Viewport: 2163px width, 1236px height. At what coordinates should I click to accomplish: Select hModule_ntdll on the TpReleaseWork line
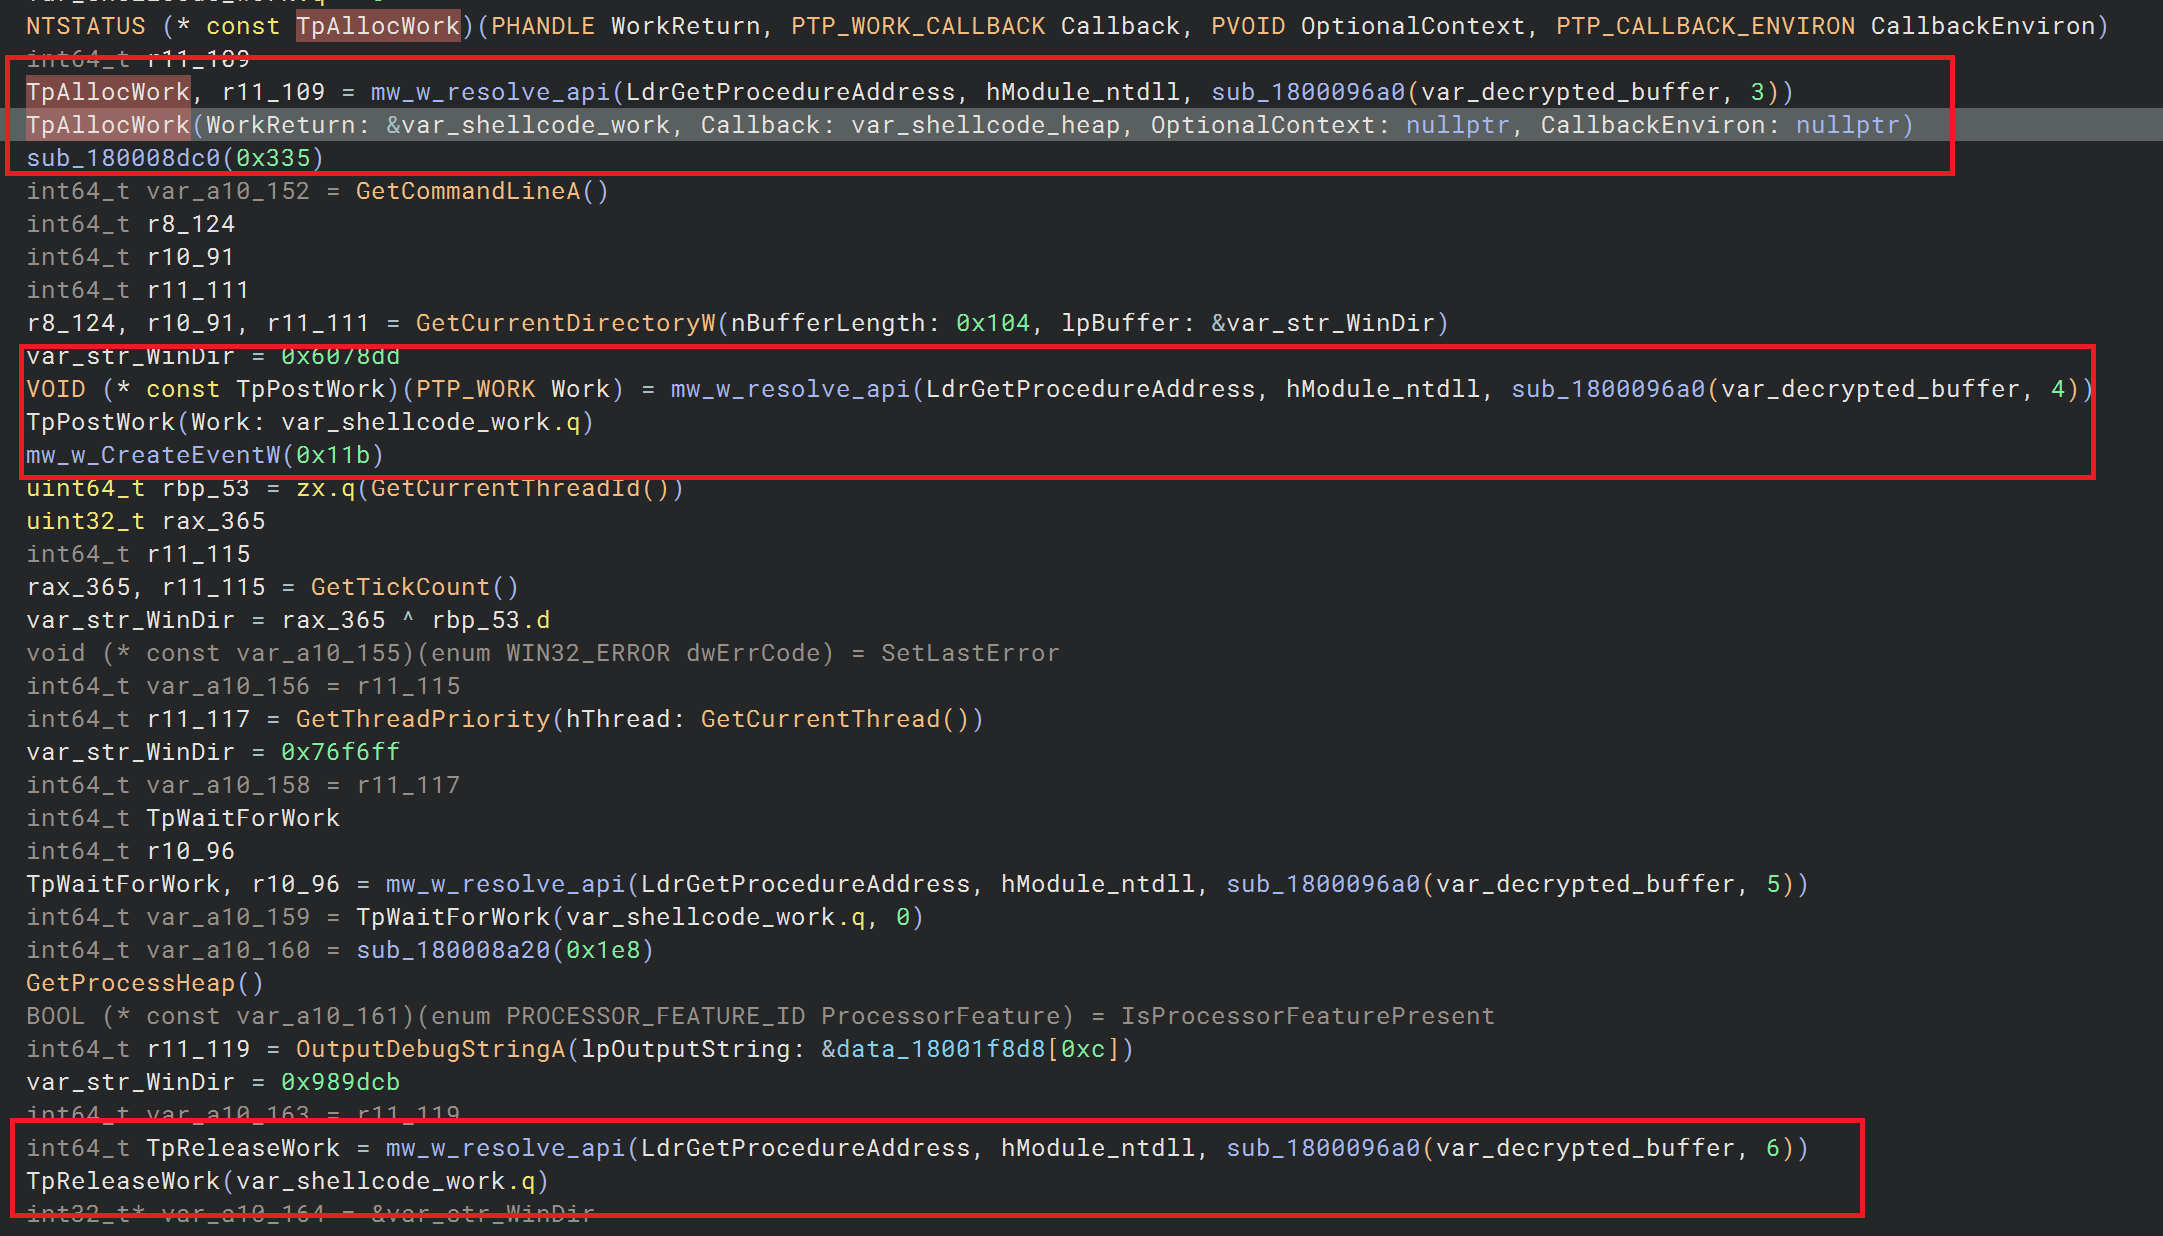pyautogui.click(x=1098, y=1148)
